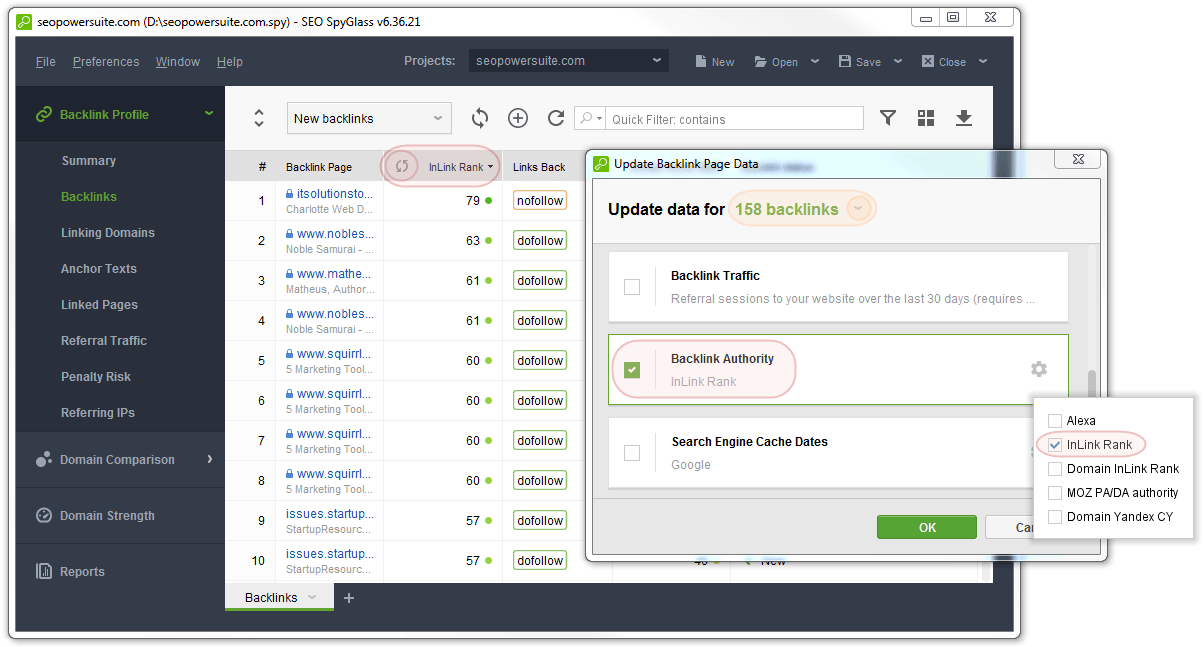Click the filter funnel icon
The height and width of the screenshot is (647, 1203).
point(887,118)
